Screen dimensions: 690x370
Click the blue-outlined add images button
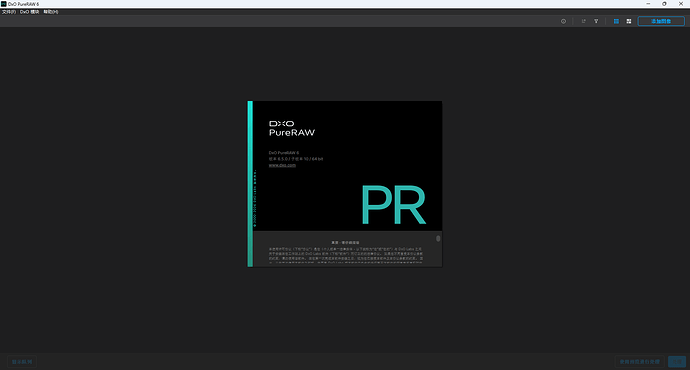pos(661,21)
